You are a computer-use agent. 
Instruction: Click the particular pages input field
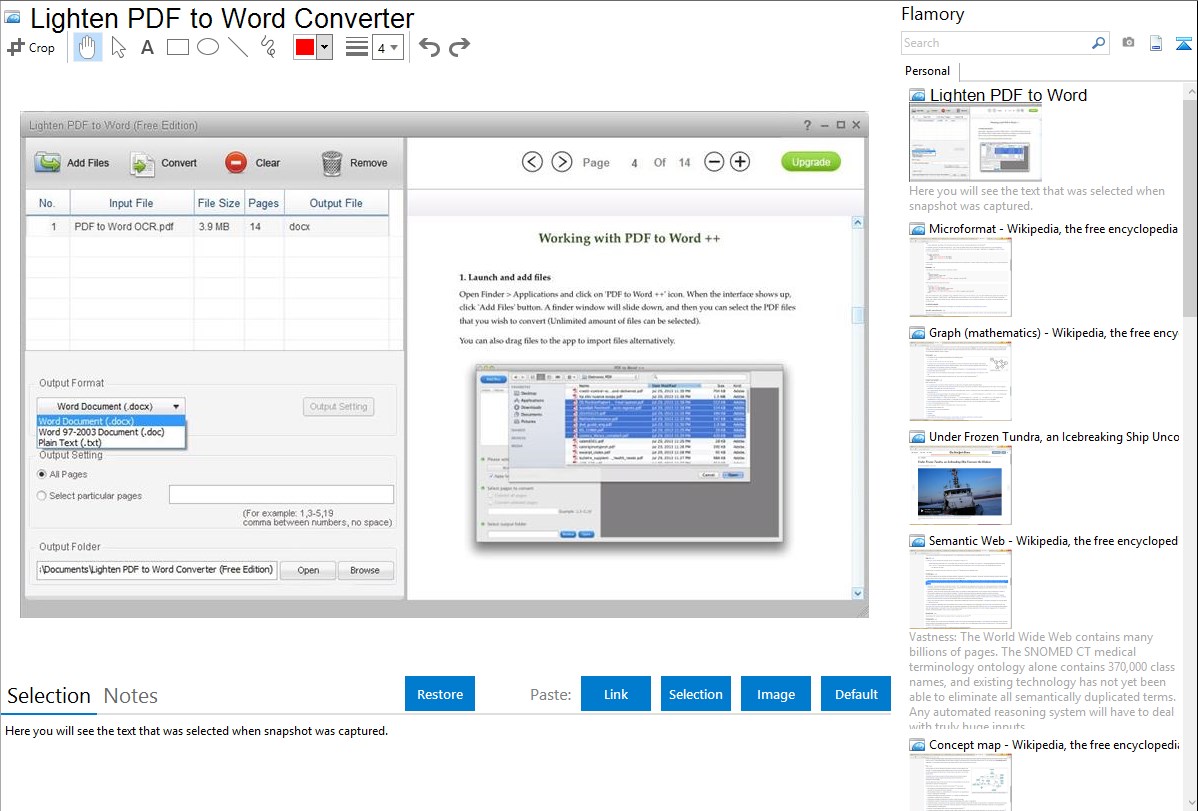pyautogui.click(x=281, y=495)
